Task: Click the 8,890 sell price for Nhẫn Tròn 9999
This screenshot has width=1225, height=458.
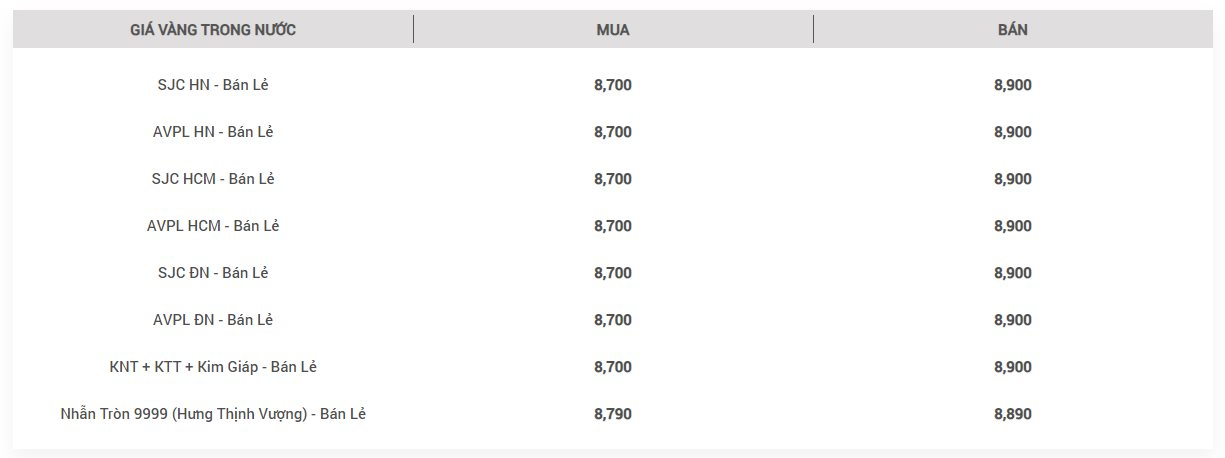Action: (x=1013, y=414)
